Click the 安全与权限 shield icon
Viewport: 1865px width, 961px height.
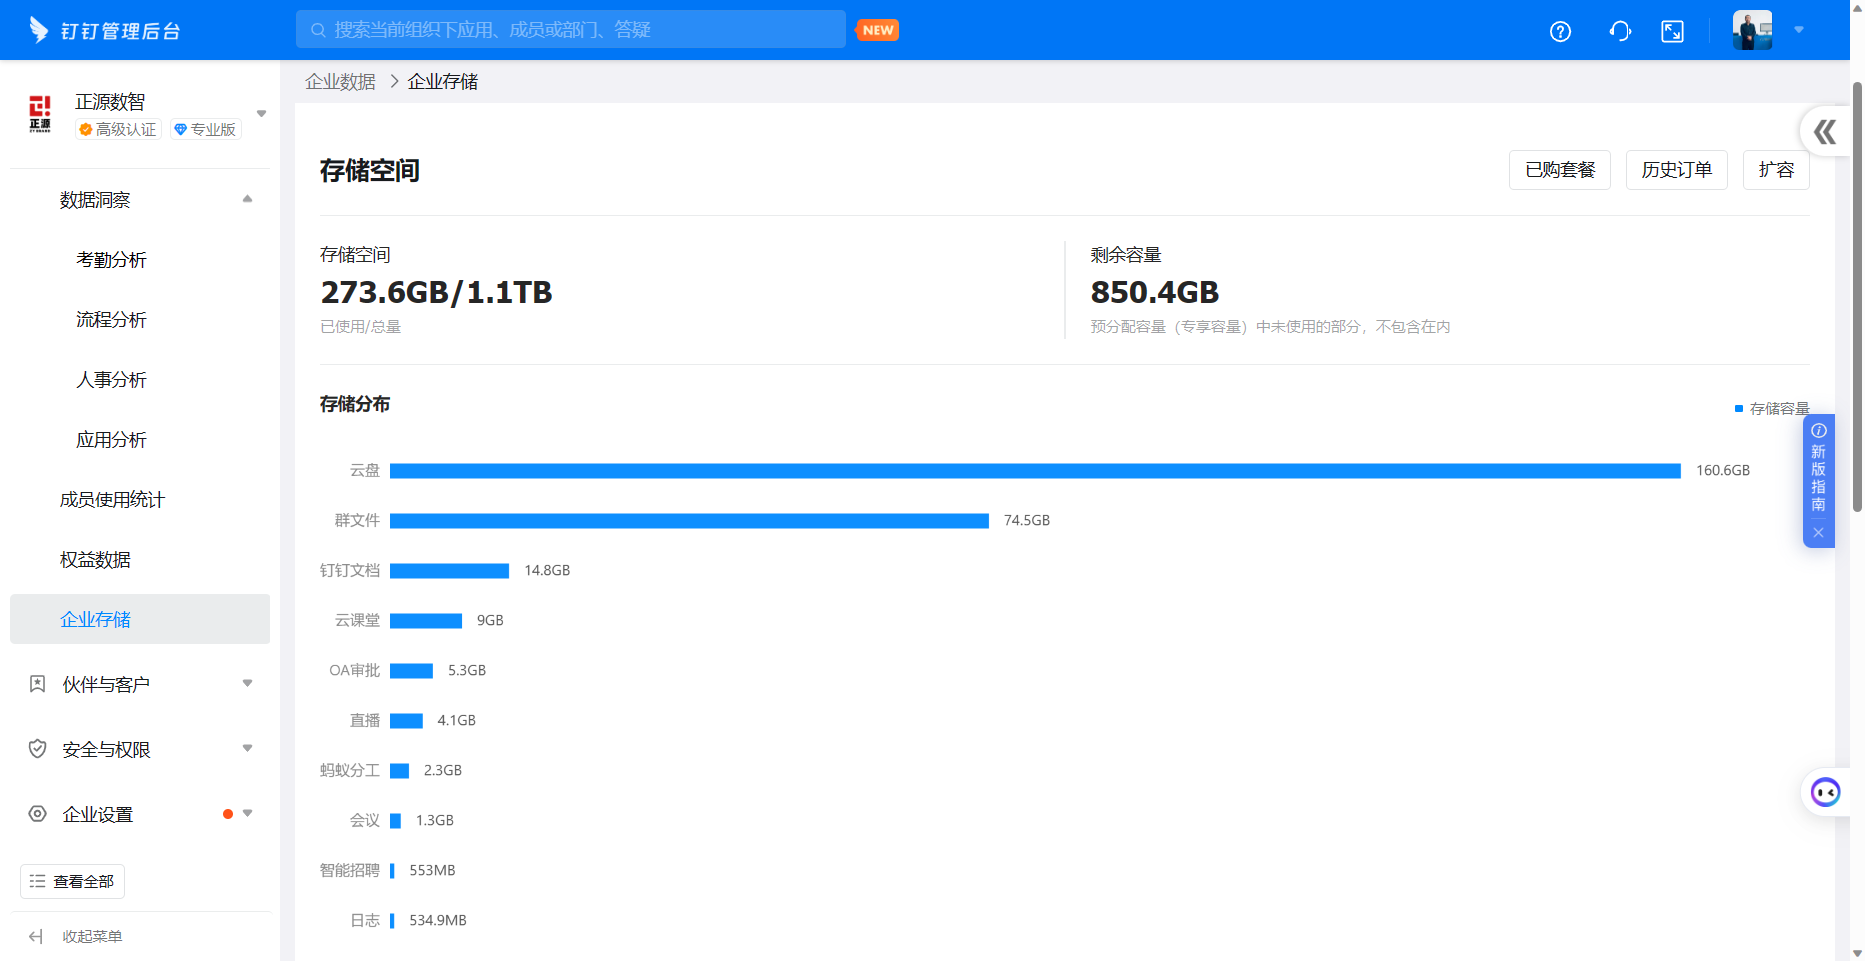tap(38, 749)
